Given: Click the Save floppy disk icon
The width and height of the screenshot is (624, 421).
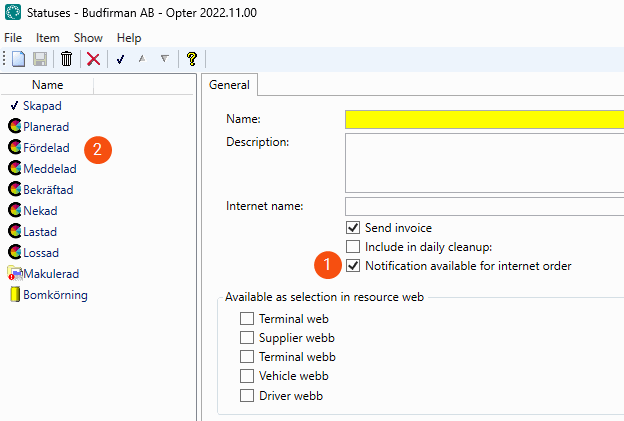Looking at the screenshot, I should coord(41,59).
